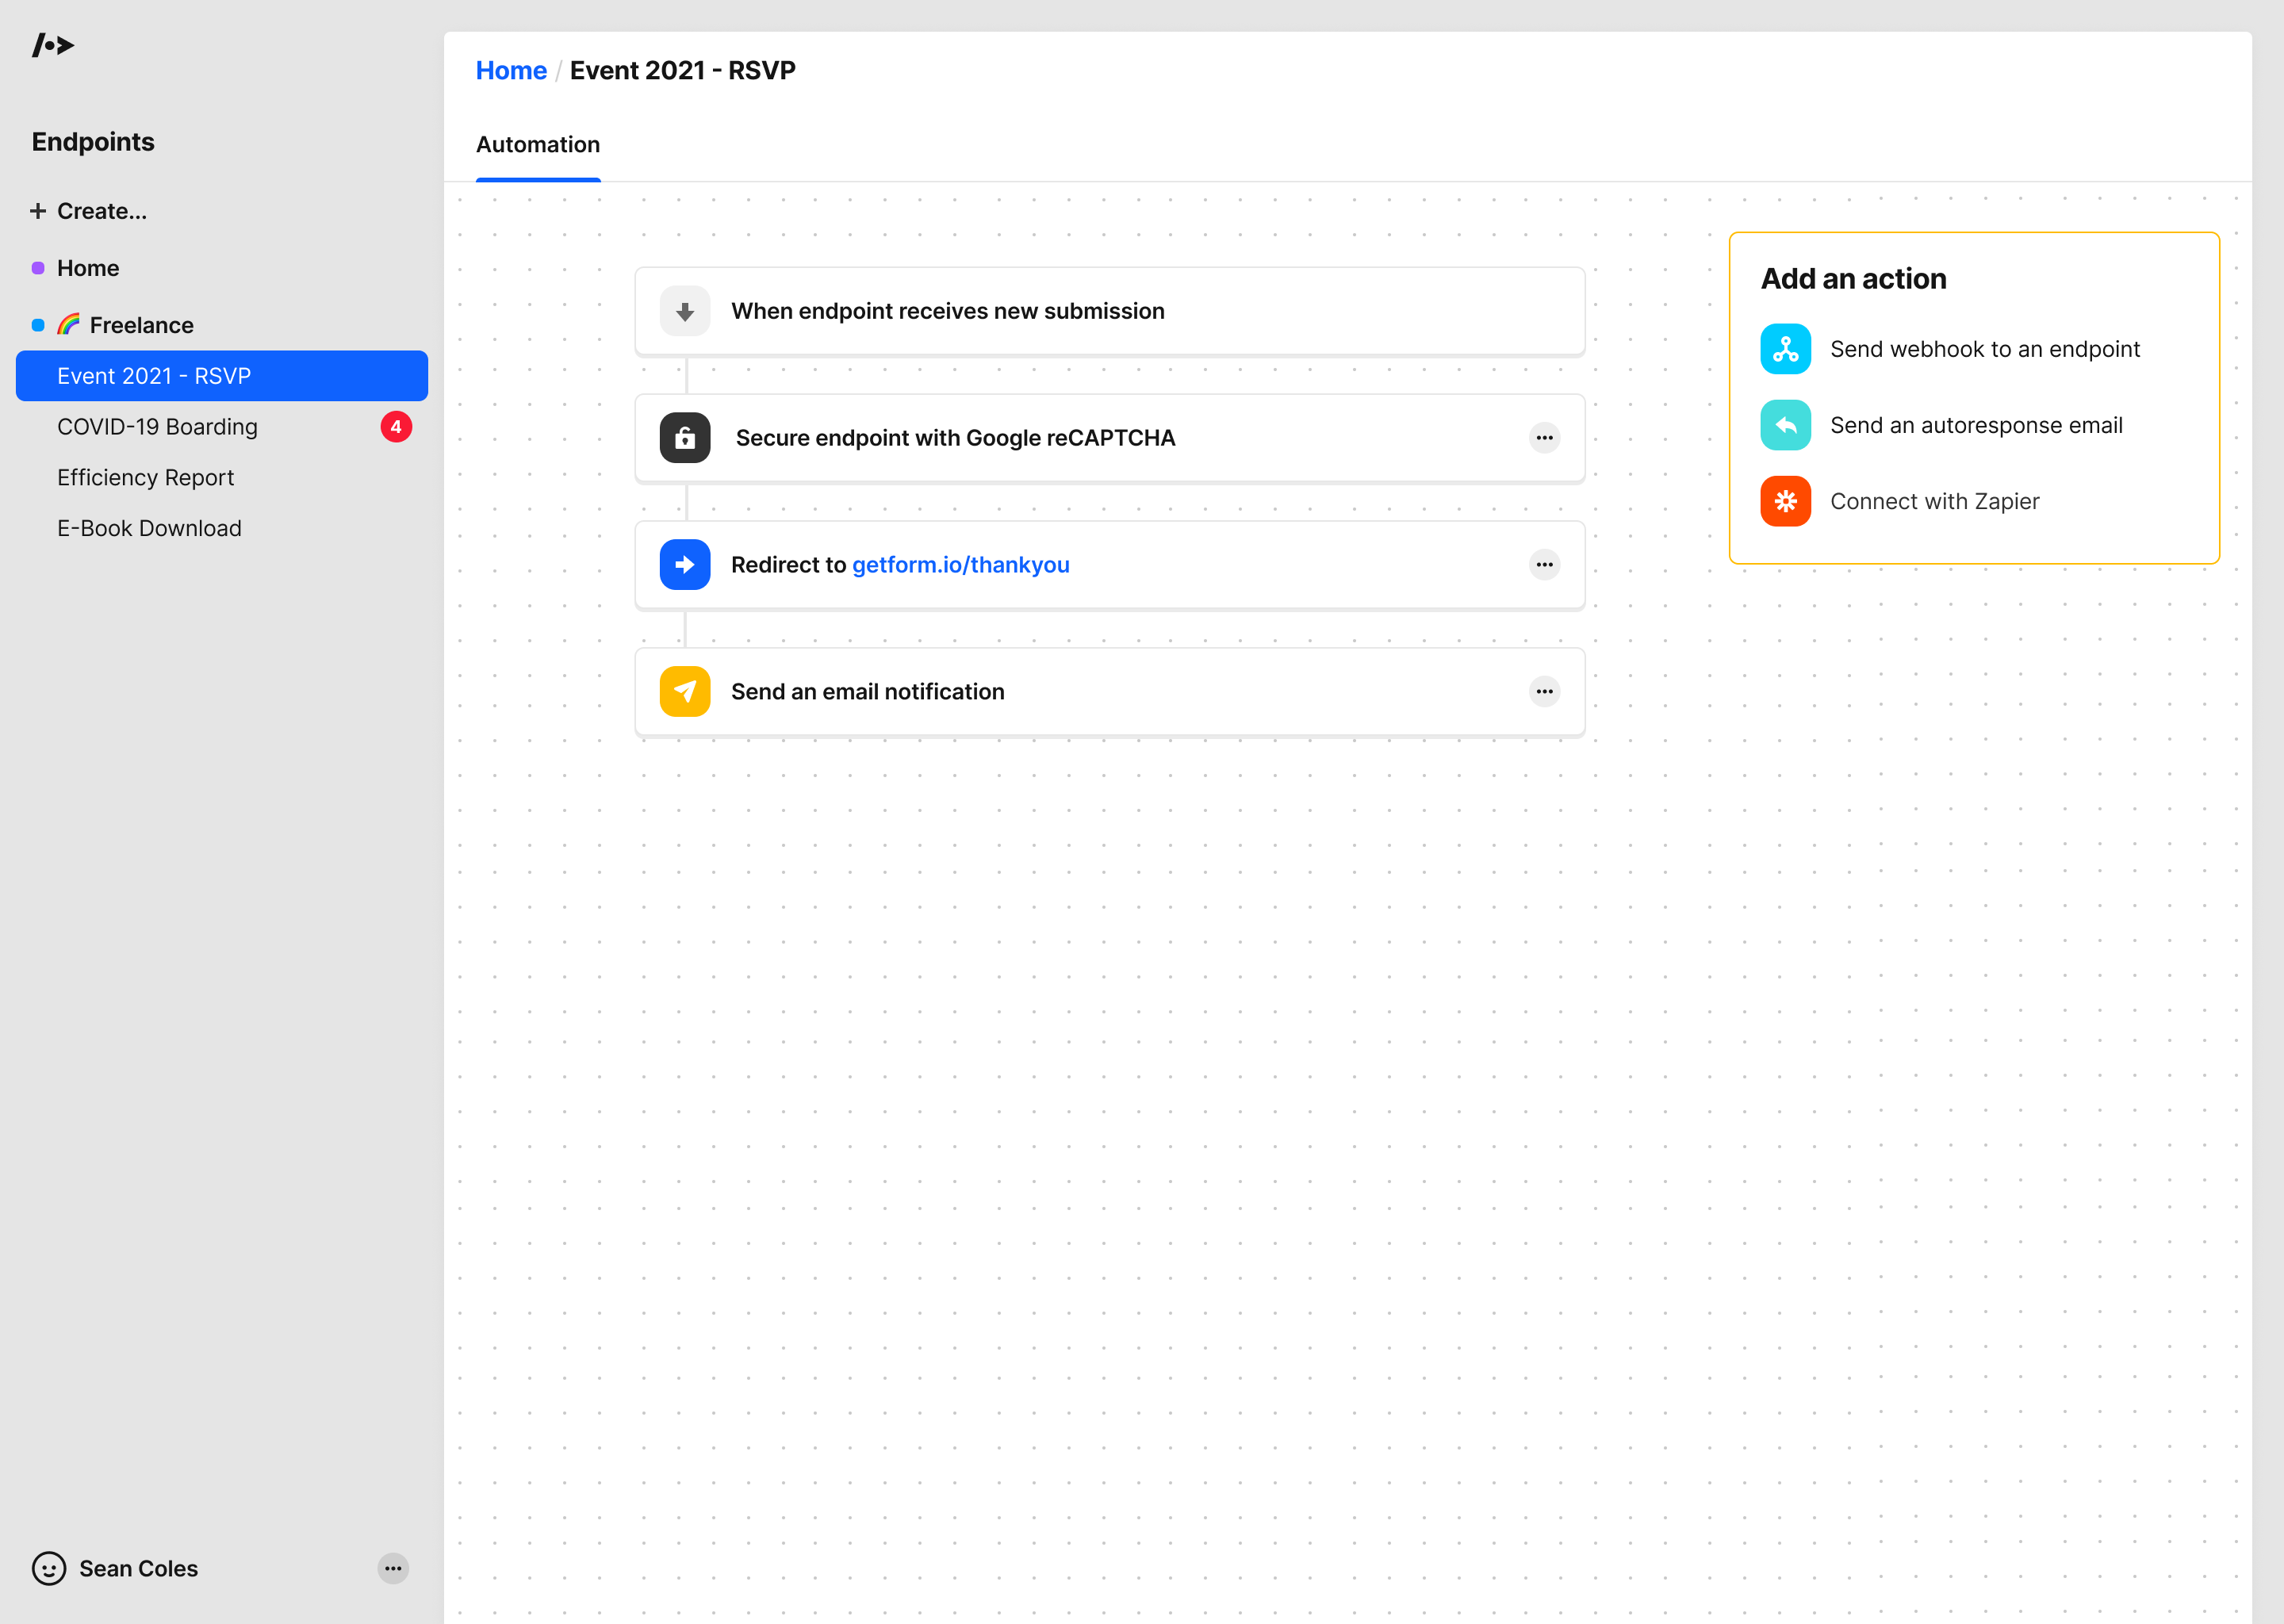2284x1624 pixels.
Task: Click the submission trigger arrow icon
Action: click(685, 311)
